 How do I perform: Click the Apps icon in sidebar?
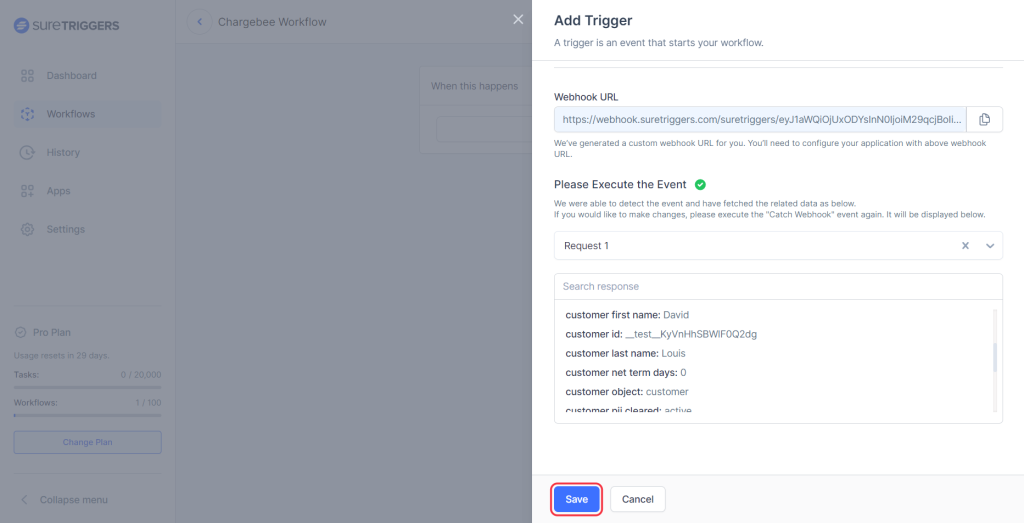(x=27, y=191)
